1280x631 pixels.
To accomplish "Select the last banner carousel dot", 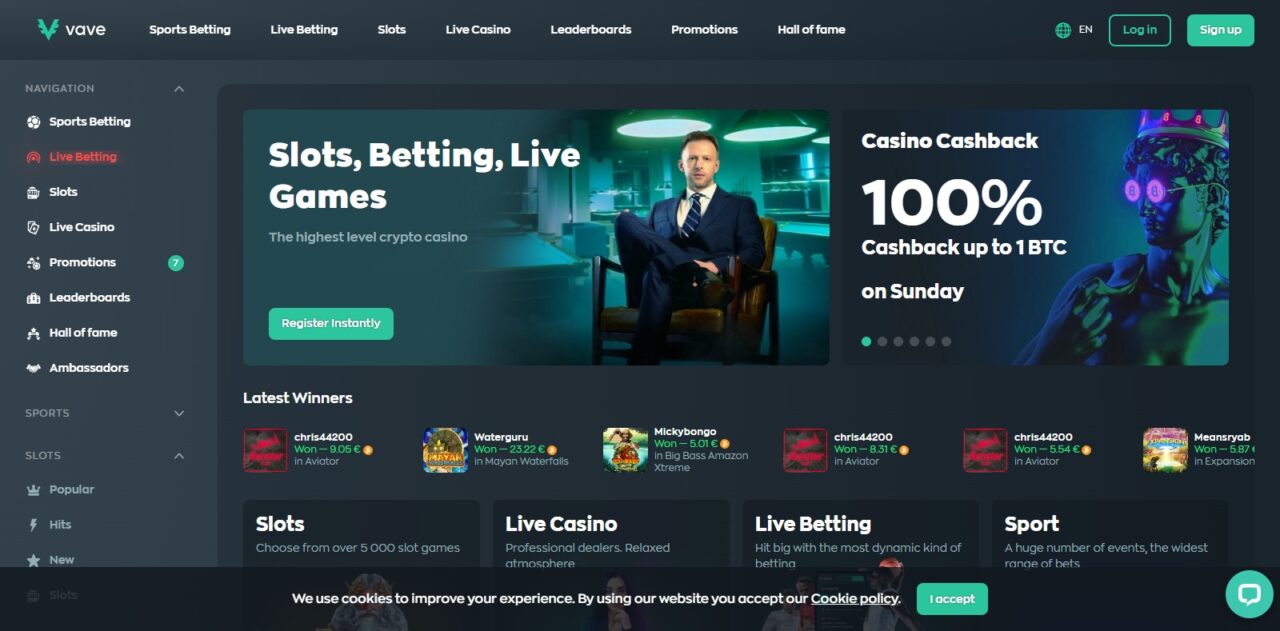I will [x=946, y=341].
